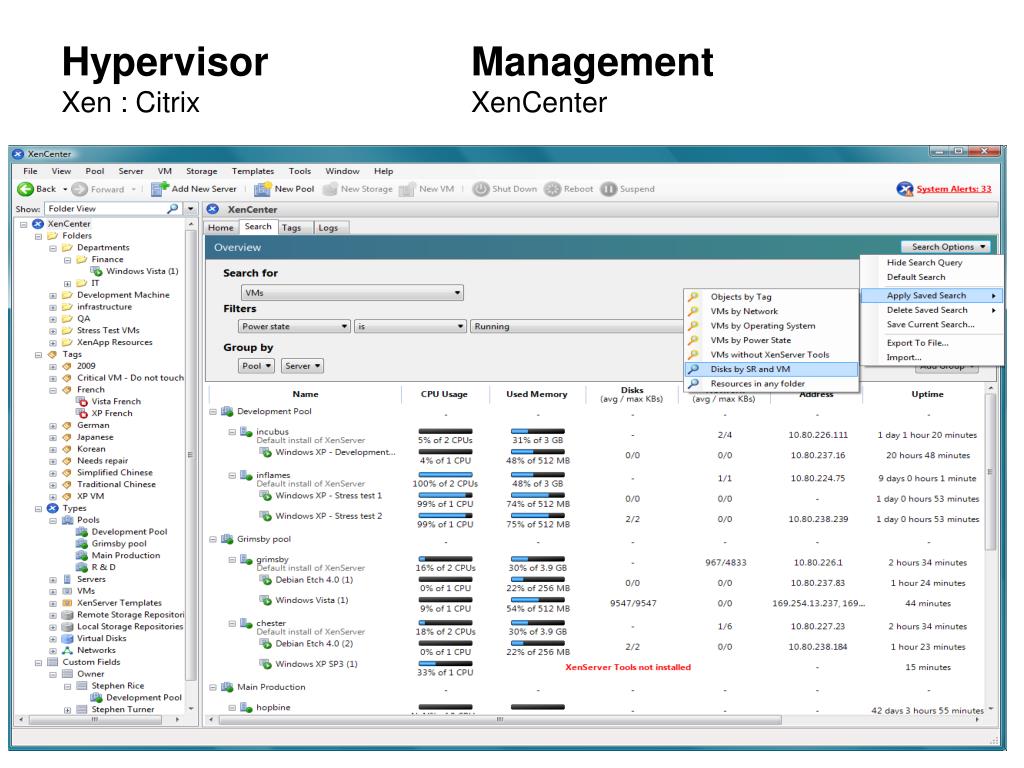
Task: Click the Uptime column header
Action: [927, 394]
